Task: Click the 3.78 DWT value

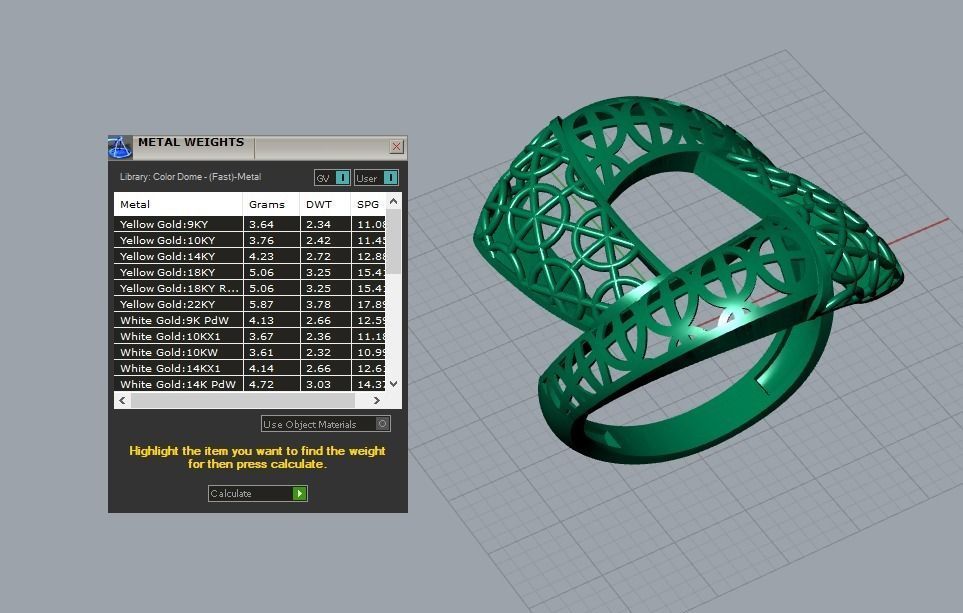Action: coord(318,304)
